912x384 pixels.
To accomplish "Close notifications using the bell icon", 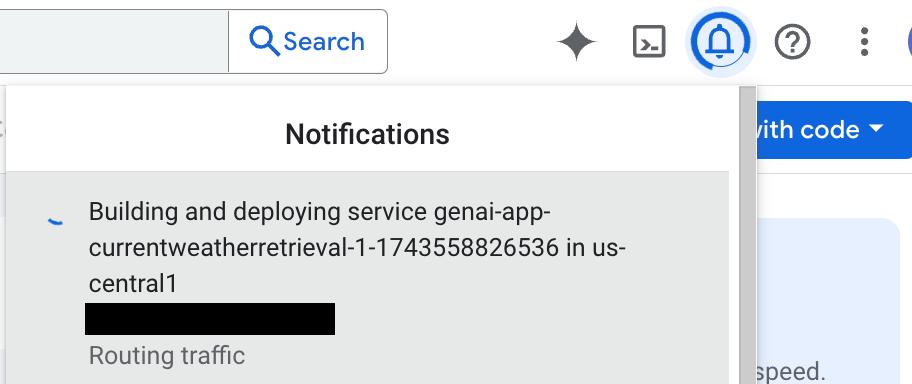I will (720, 42).
